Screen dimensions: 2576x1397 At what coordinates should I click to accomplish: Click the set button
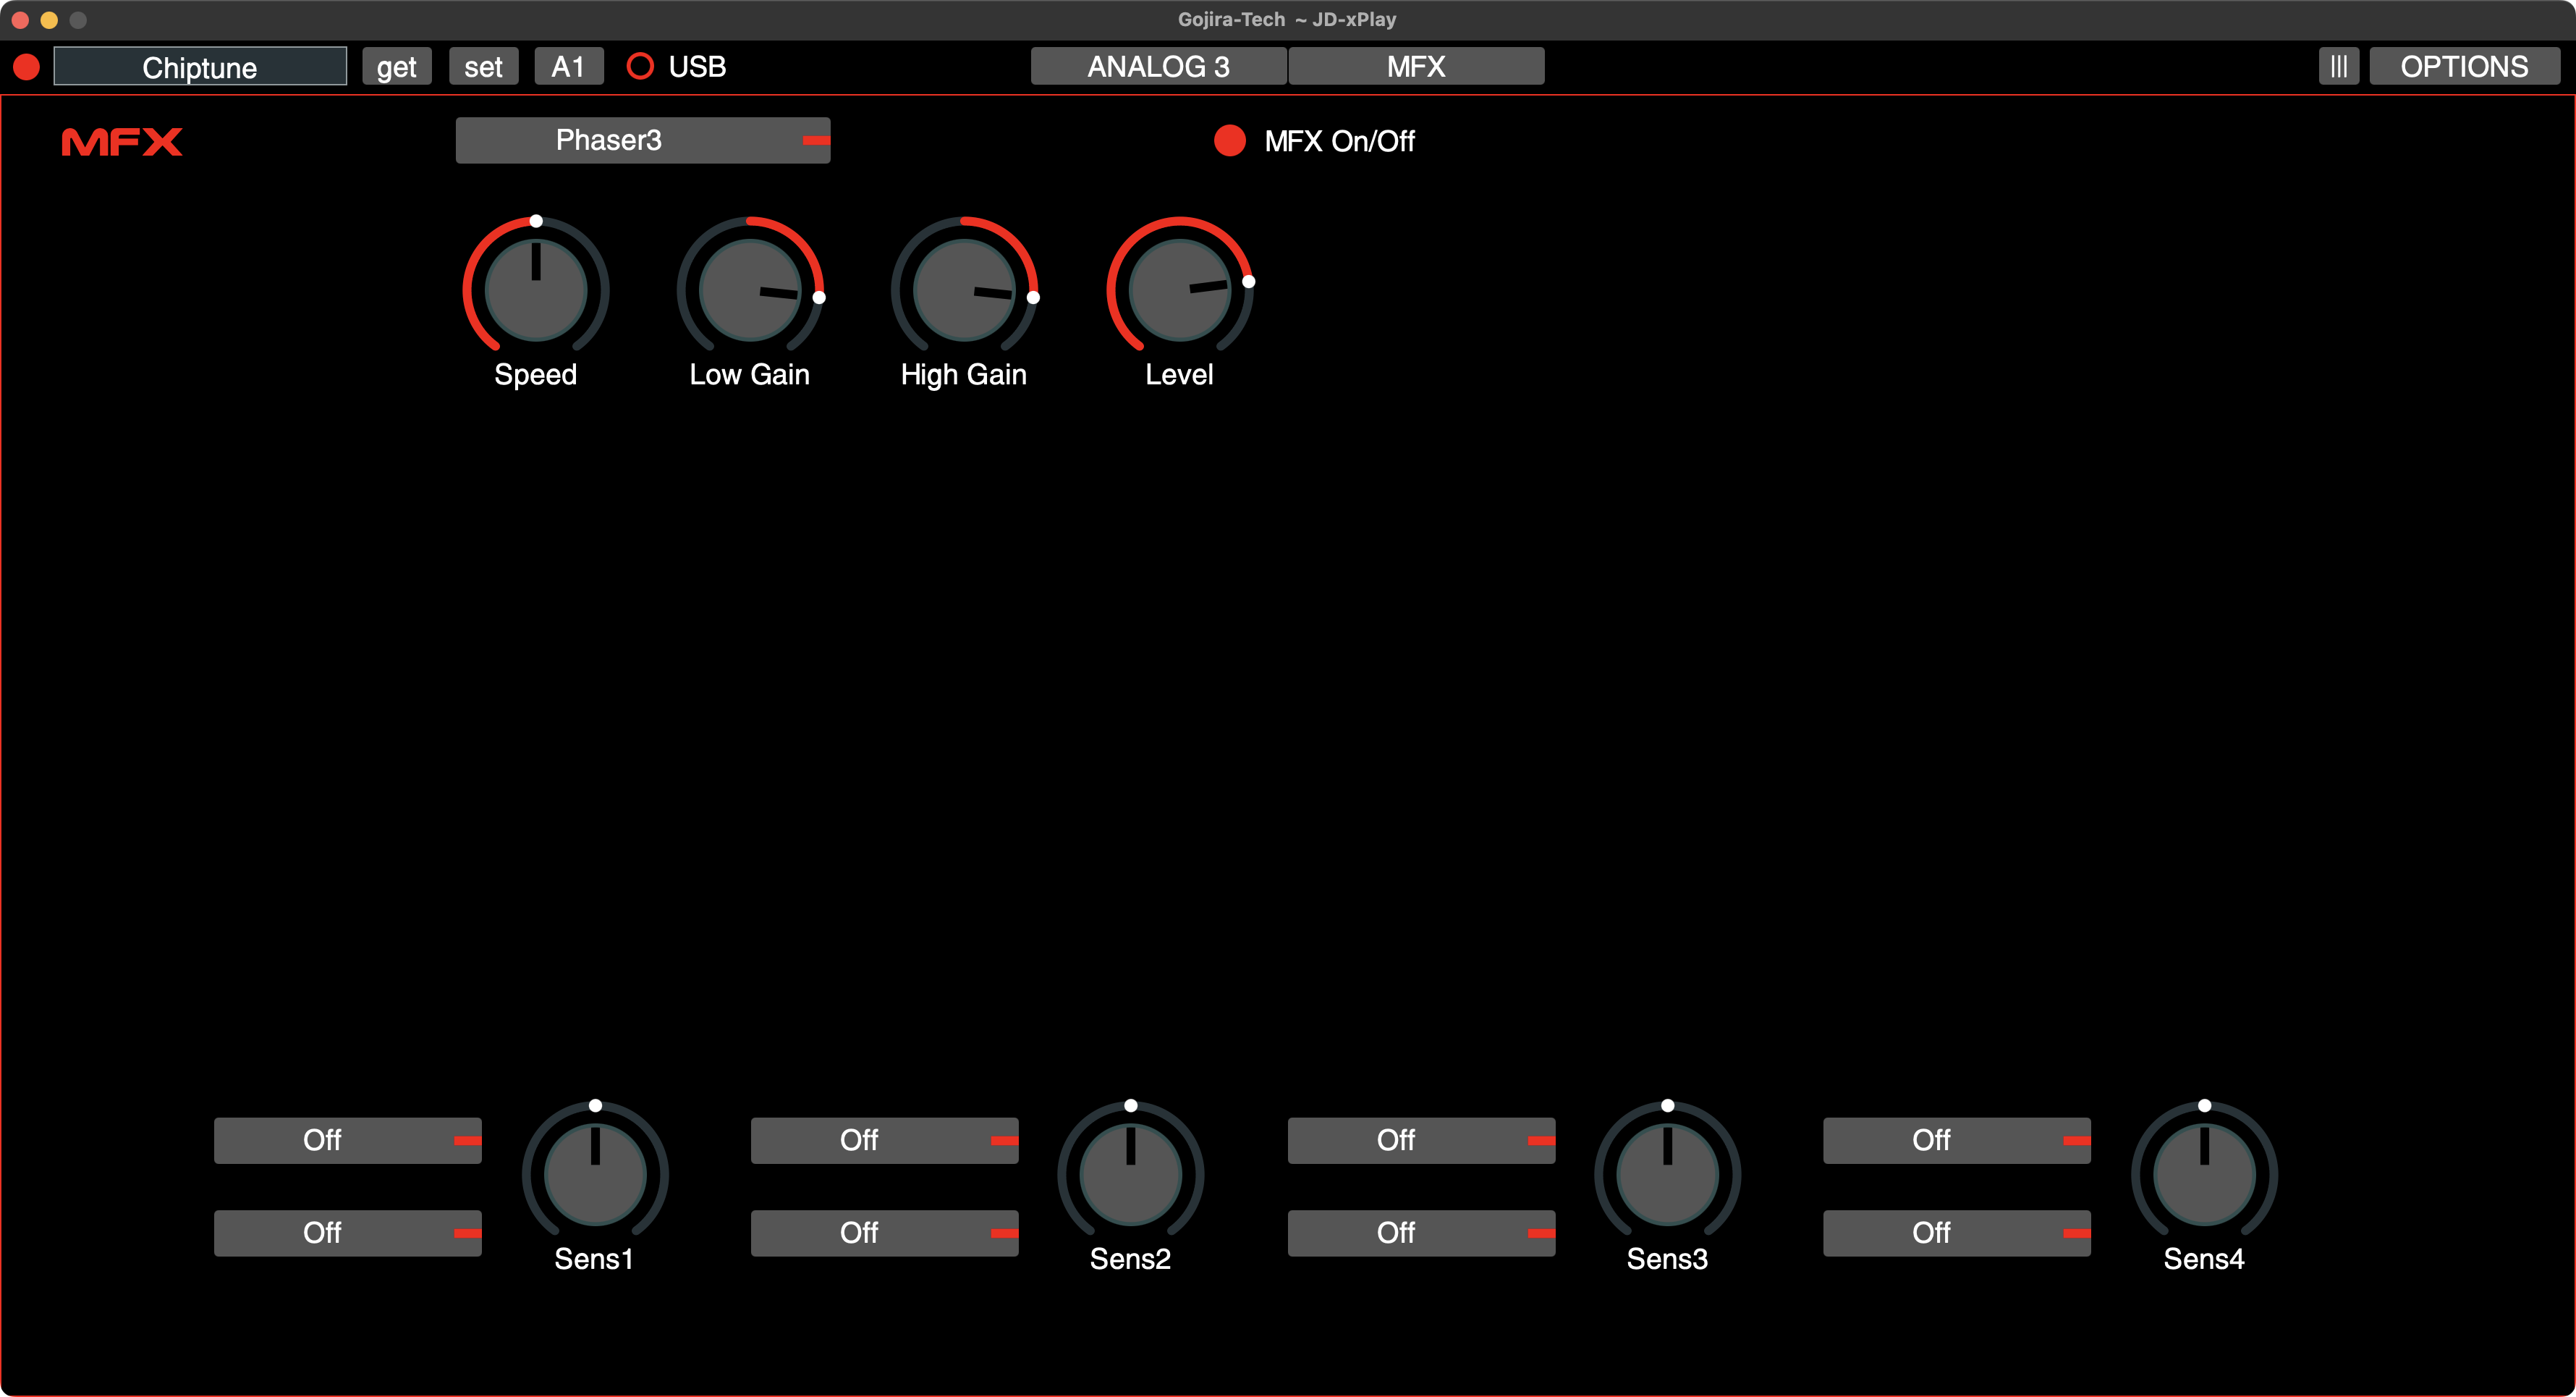pos(484,67)
